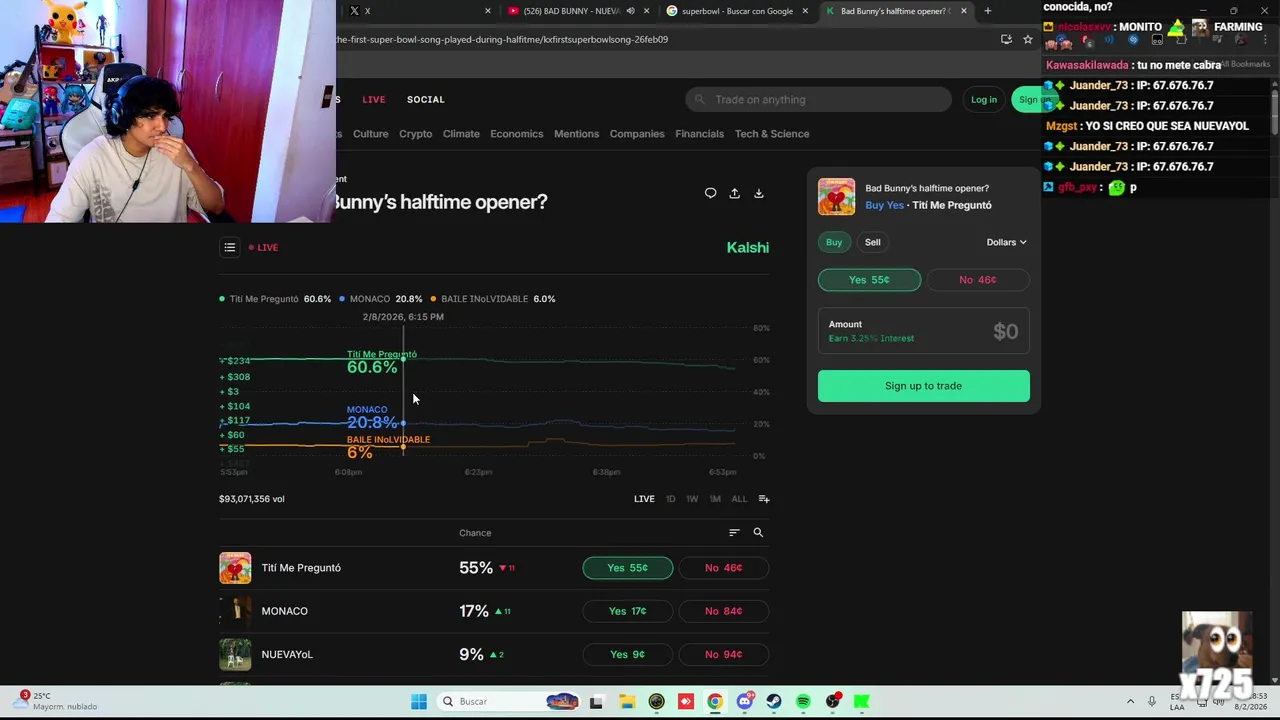Open the LIVE navigation item
The width and height of the screenshot is (1280, 720).
click(373, 99)
